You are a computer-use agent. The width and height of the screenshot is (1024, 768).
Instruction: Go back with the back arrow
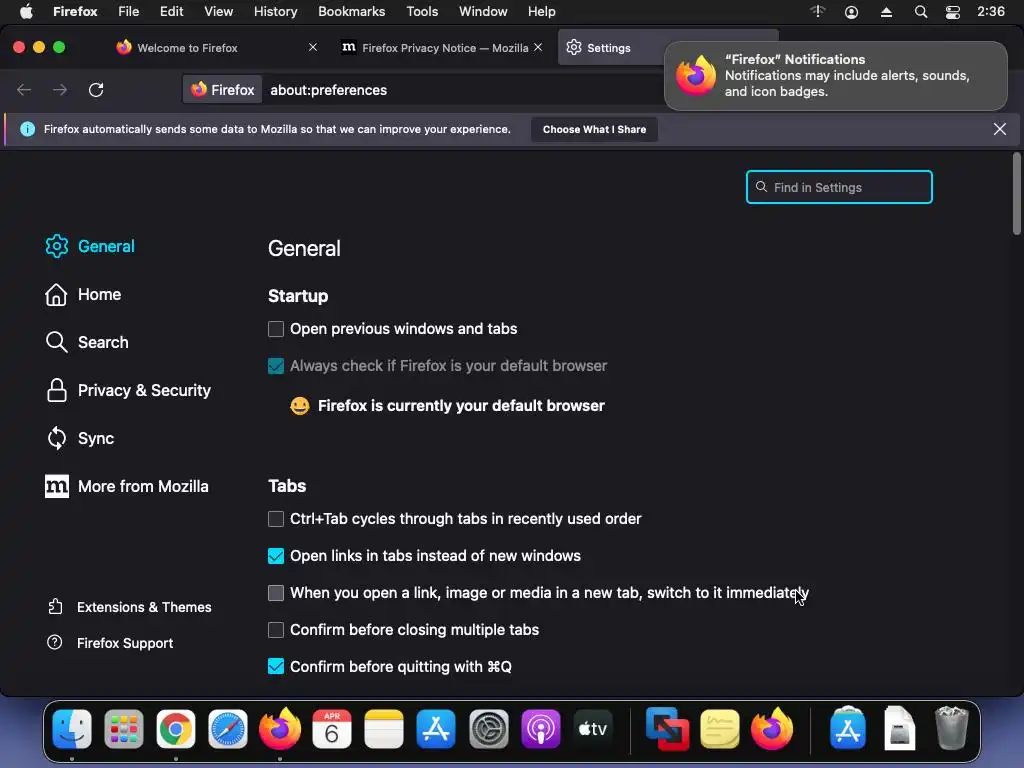[24, 90]
